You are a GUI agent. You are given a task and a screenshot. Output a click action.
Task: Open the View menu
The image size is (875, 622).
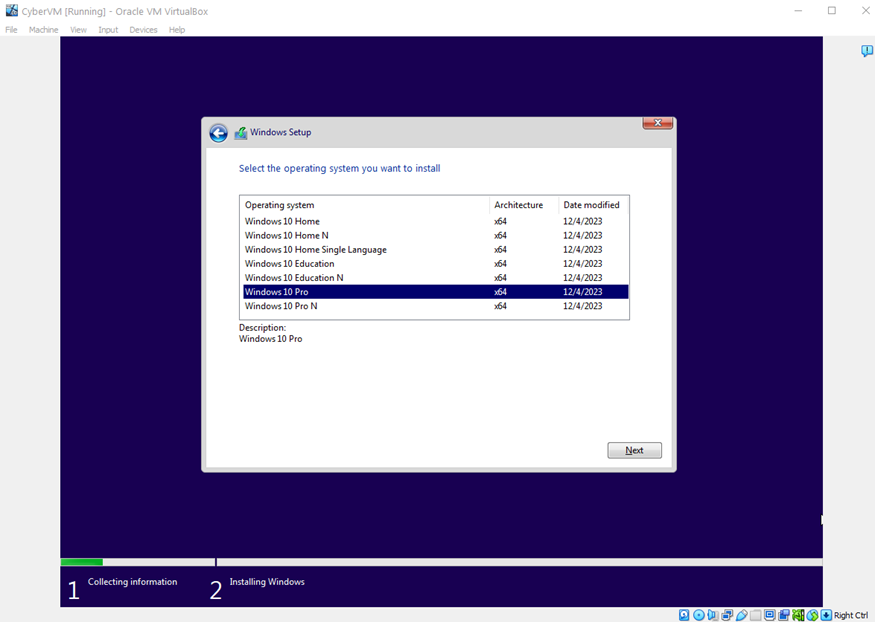(78, 30)
